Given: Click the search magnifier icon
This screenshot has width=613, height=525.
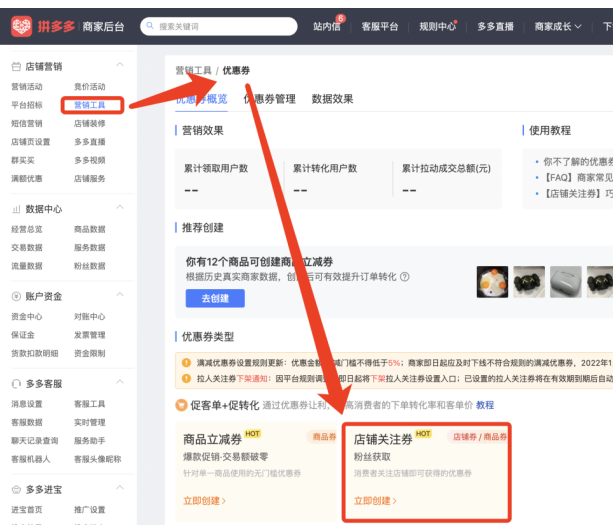Looking at the screenshot, I should [x=150, y=26].
